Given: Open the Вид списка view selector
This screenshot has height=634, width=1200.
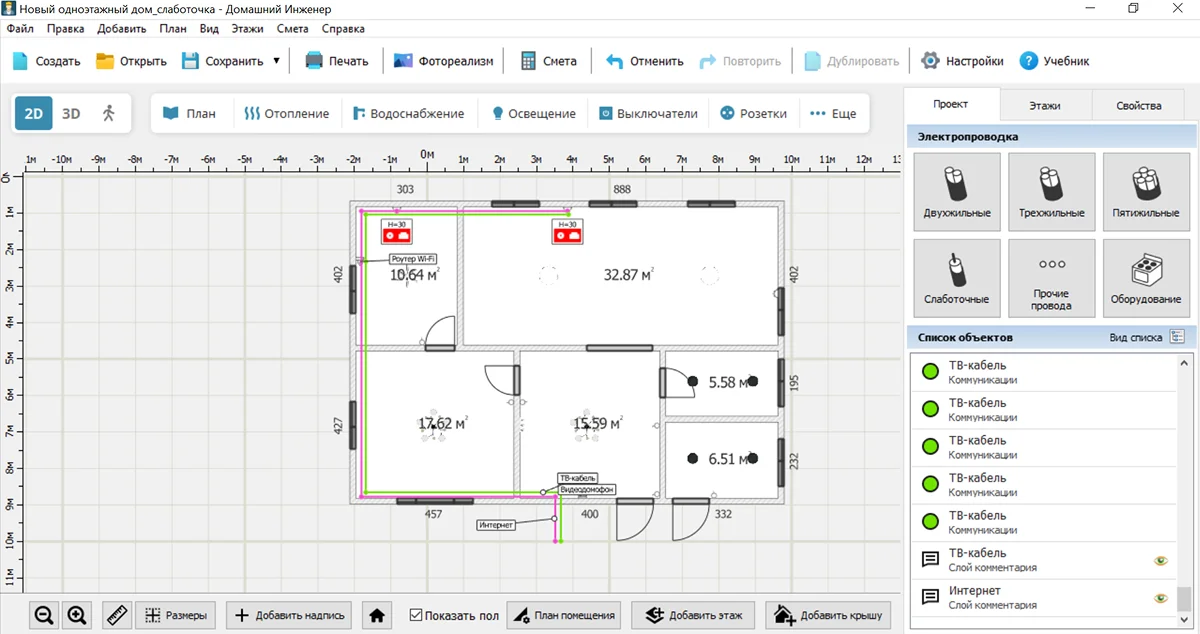Looking at the screenshot, I should [1177, 338].
